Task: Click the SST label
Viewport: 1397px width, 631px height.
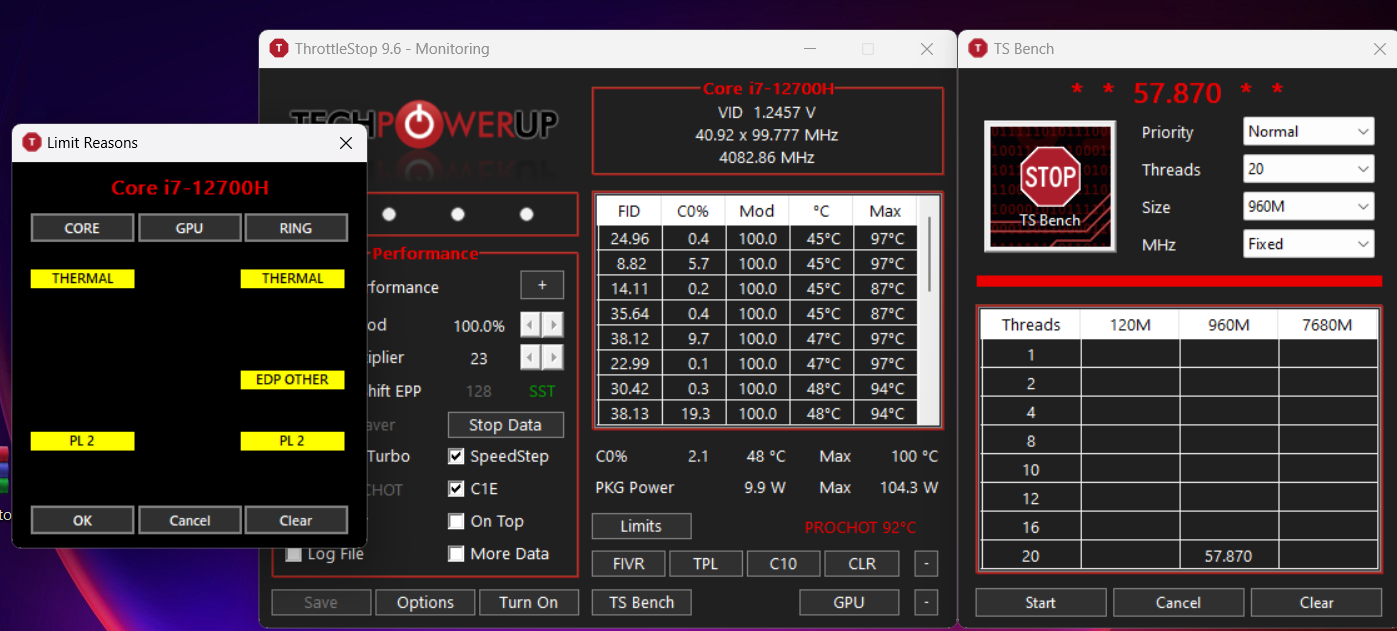Action: pos(542,391)
